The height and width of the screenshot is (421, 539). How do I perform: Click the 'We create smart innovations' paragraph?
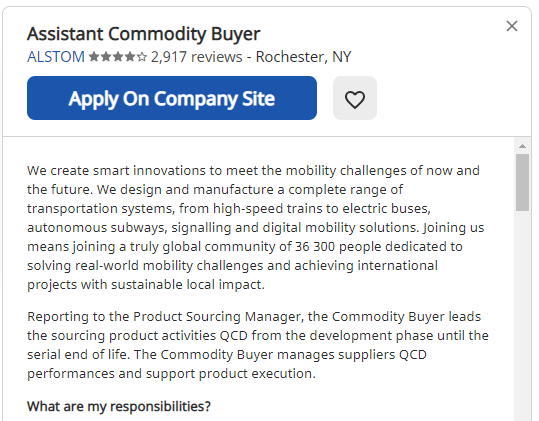[258, 228]
